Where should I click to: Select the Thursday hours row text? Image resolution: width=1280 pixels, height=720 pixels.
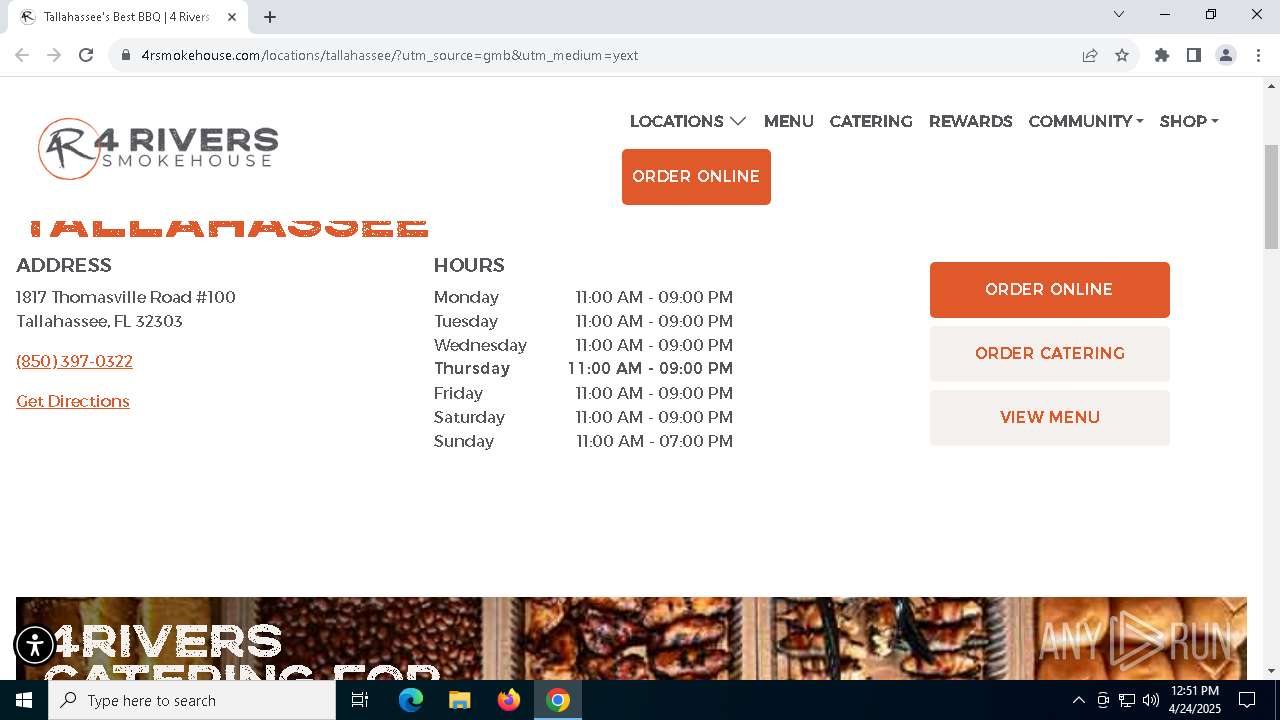(x=583, y=369)
